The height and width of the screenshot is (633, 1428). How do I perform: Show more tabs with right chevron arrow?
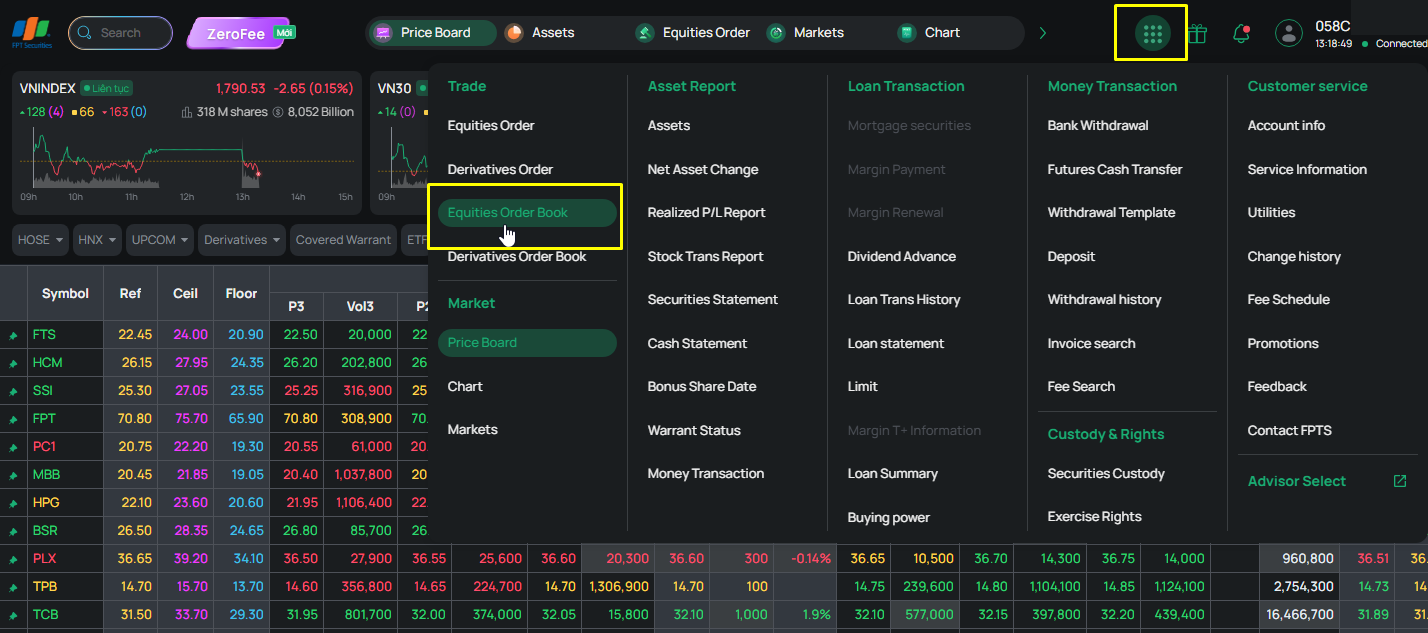point(1043,33)
